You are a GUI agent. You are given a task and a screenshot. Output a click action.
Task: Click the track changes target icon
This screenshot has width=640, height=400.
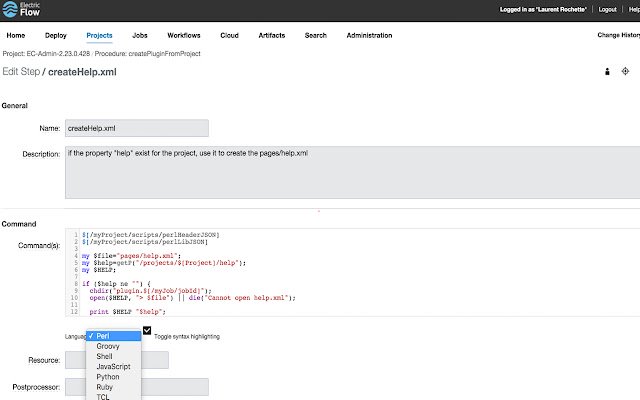point(625,71)
